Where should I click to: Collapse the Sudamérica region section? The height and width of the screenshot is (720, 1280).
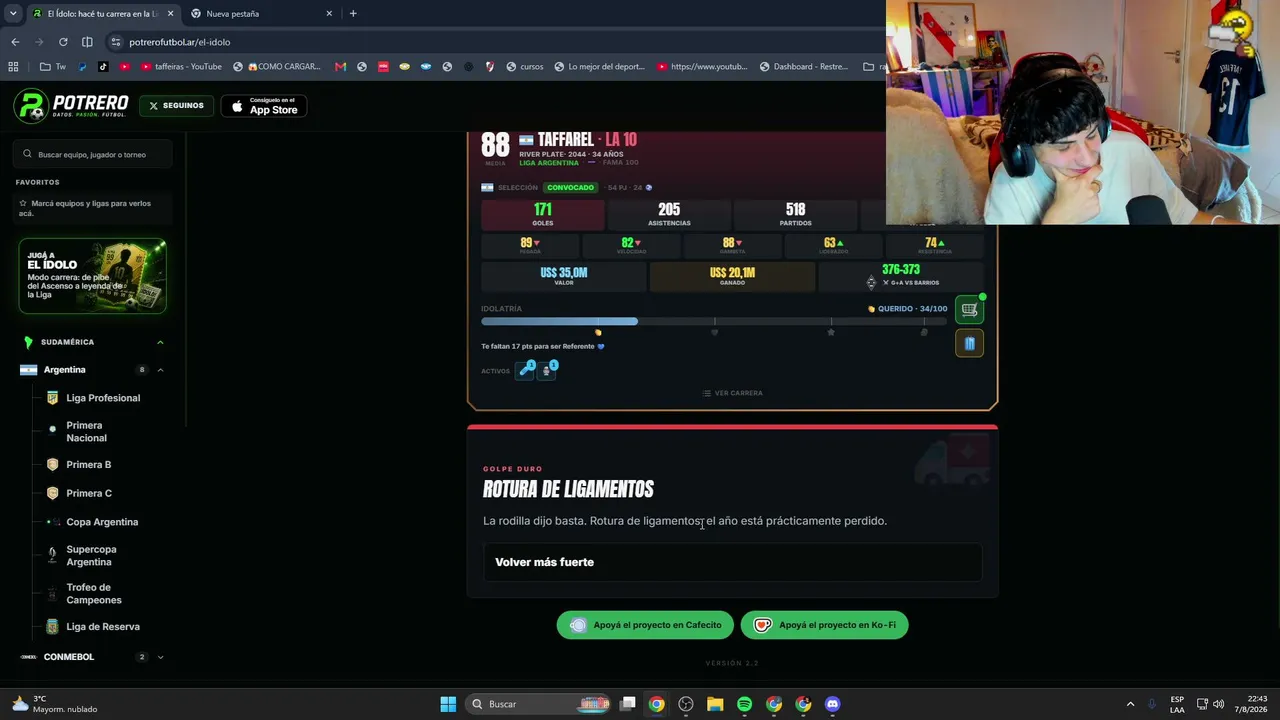[x=160, y=342]
